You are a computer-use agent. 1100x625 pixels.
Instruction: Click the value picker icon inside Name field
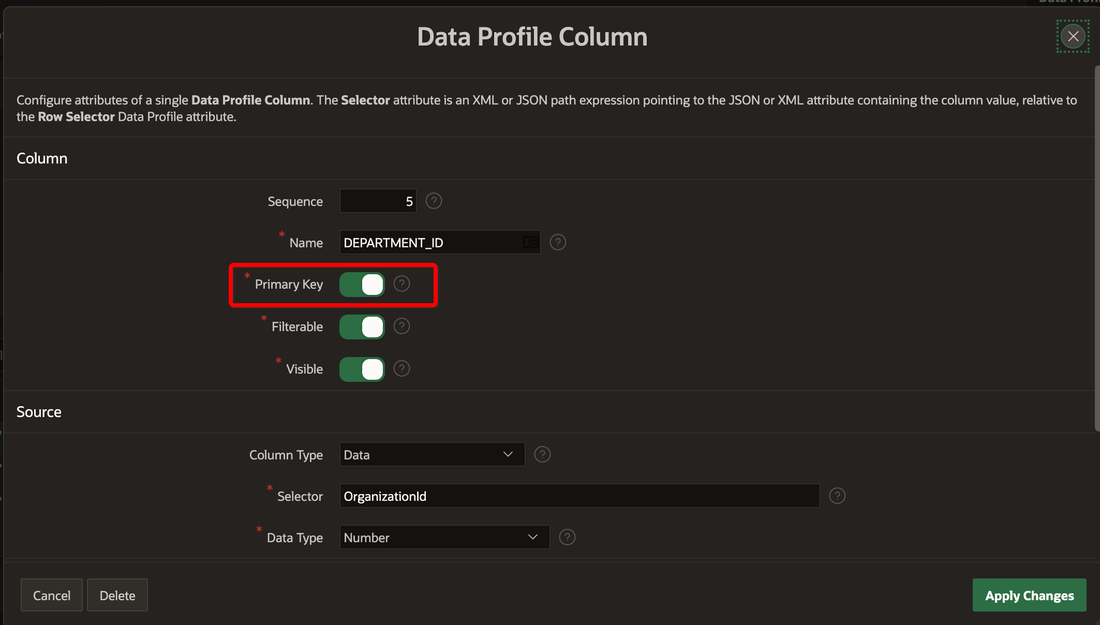click(528, 242)
